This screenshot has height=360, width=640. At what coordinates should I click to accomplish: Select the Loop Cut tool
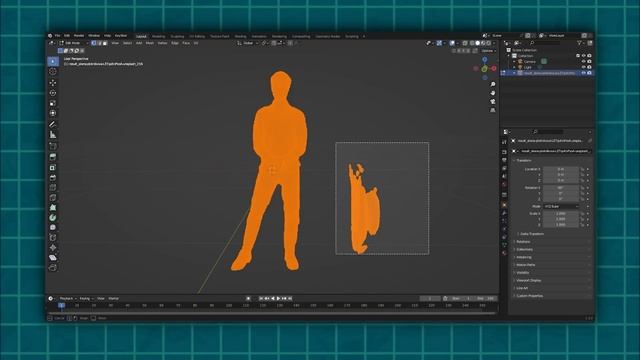point(53,188)
